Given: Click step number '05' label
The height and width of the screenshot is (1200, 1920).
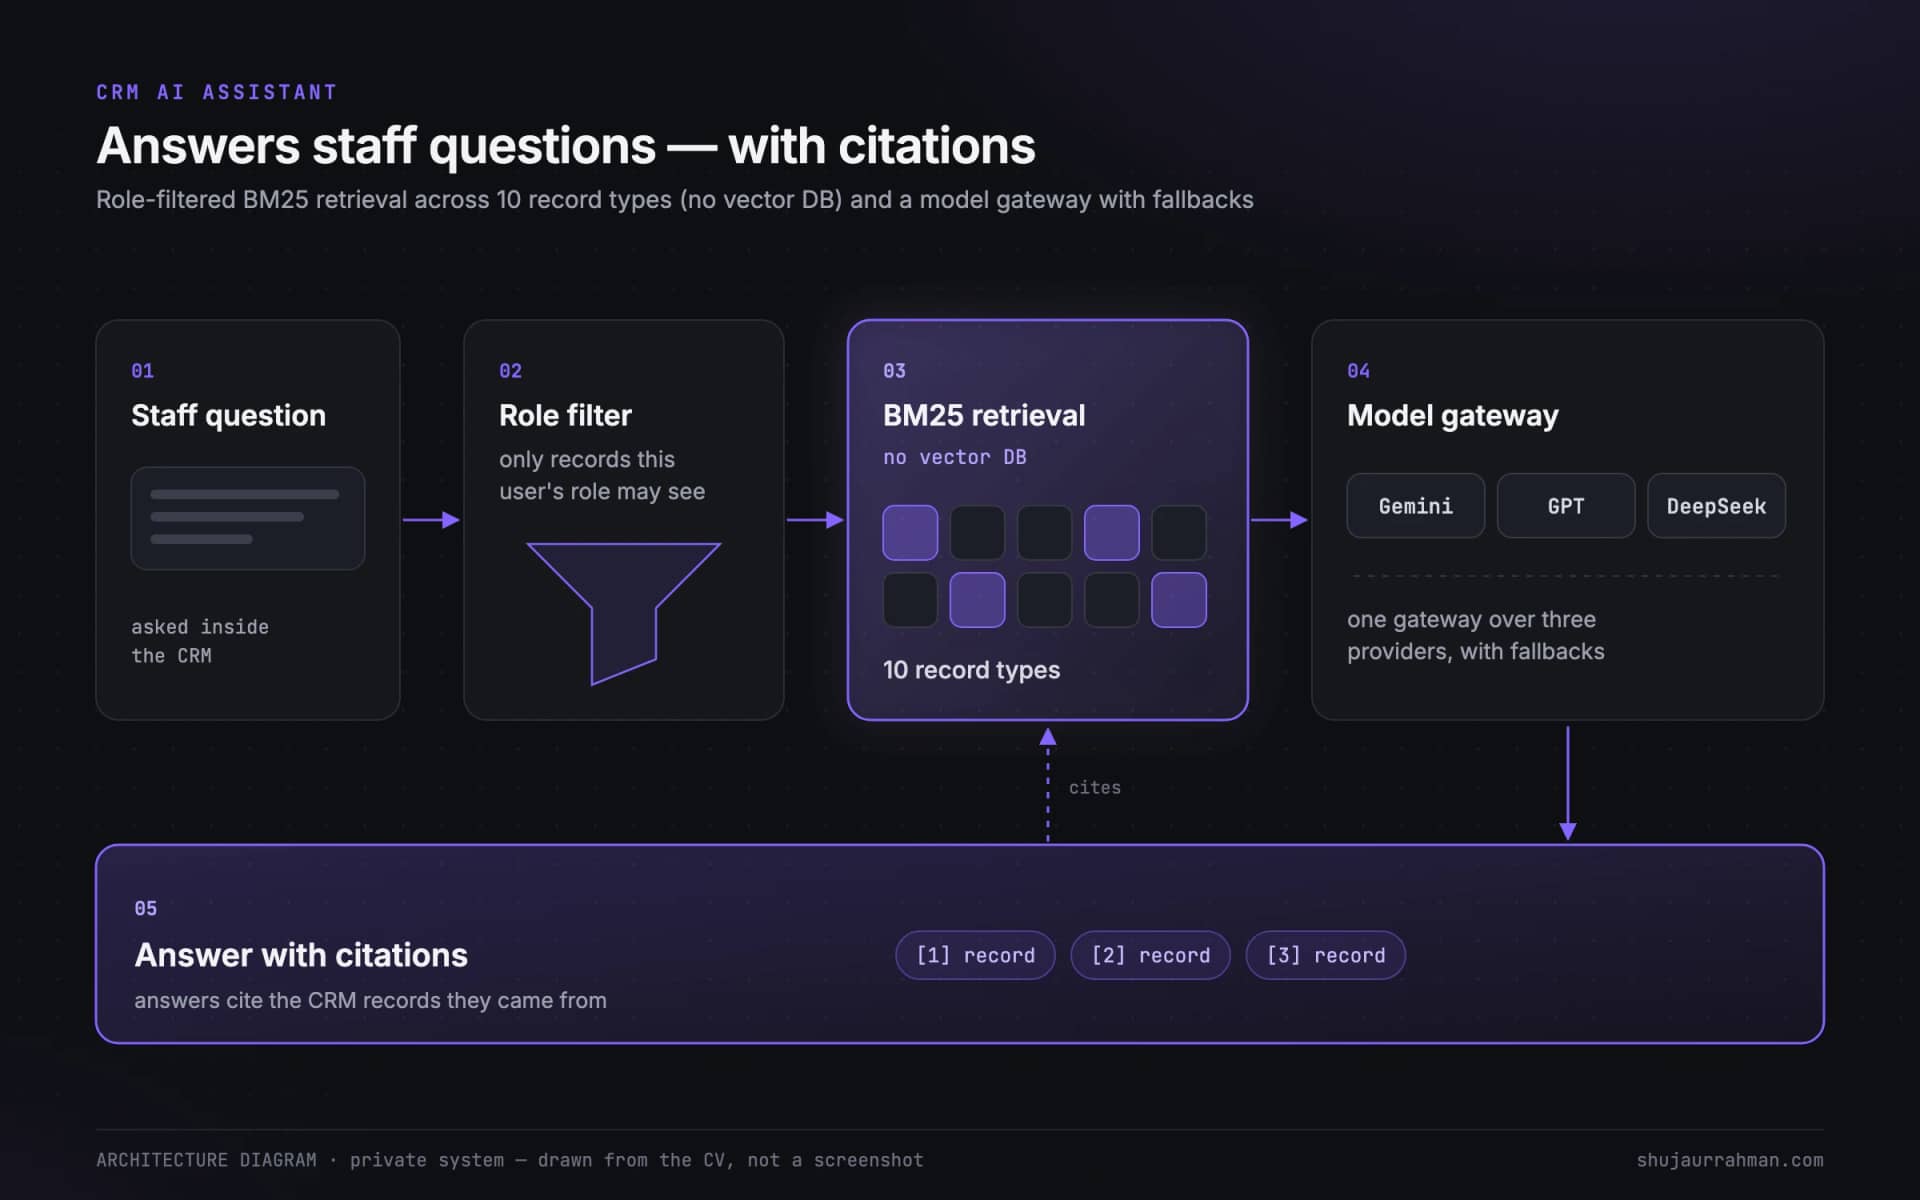Looking at the screenshot, I should tap(146, 908).
